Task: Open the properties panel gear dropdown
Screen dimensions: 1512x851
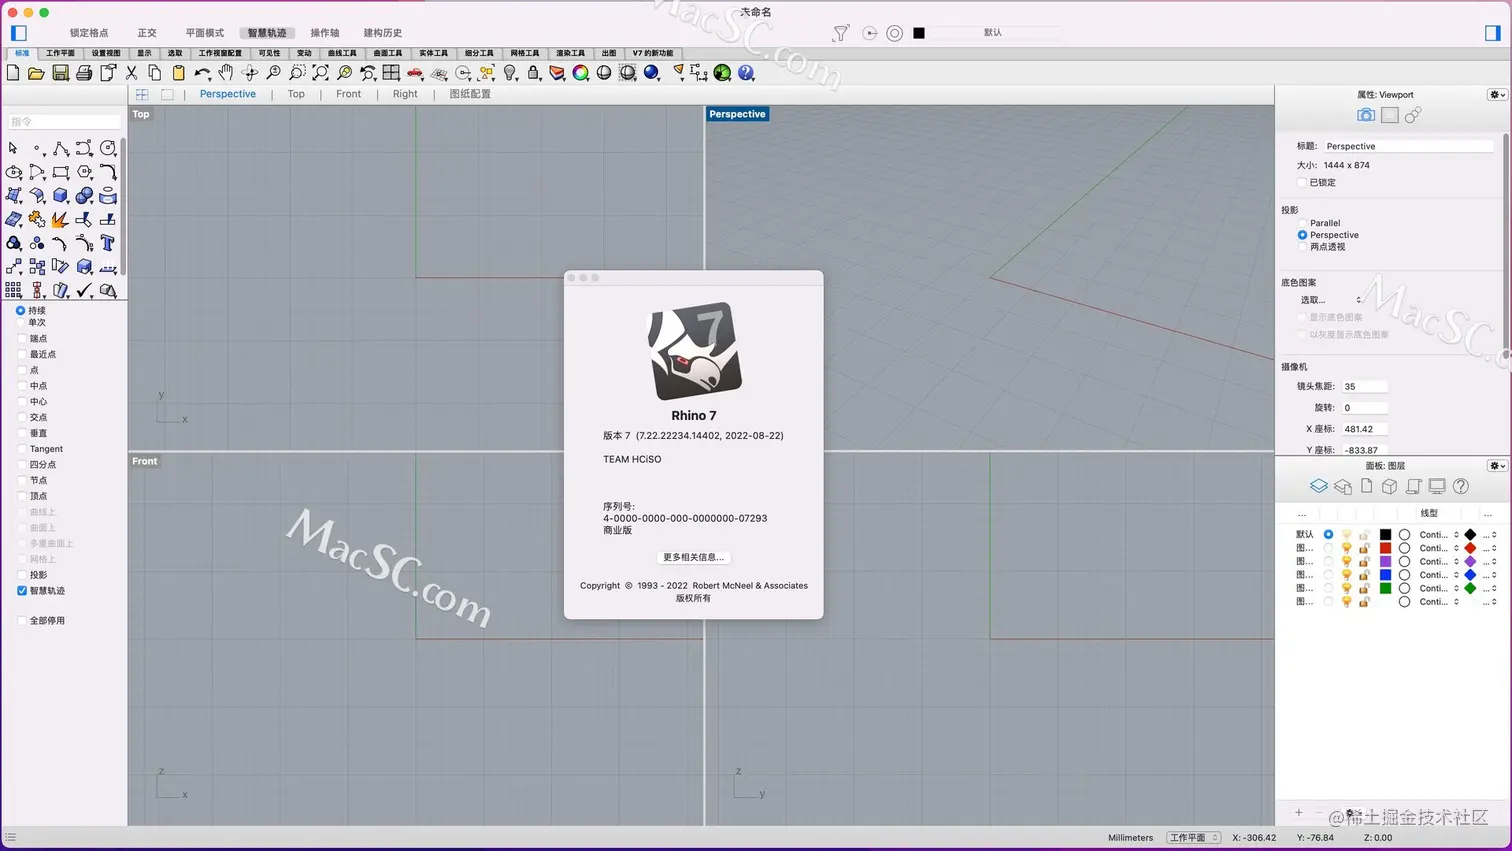Action: (x=1497, y=95)
